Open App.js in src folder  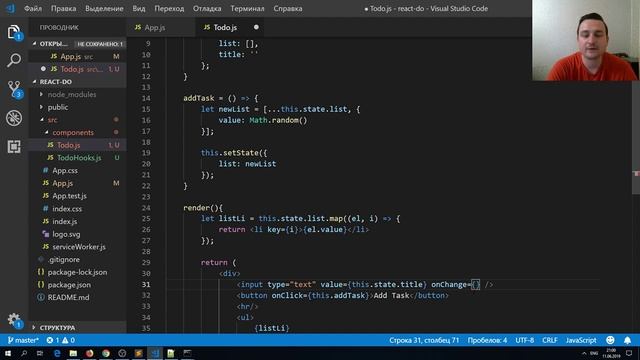[x=62, y=183]
